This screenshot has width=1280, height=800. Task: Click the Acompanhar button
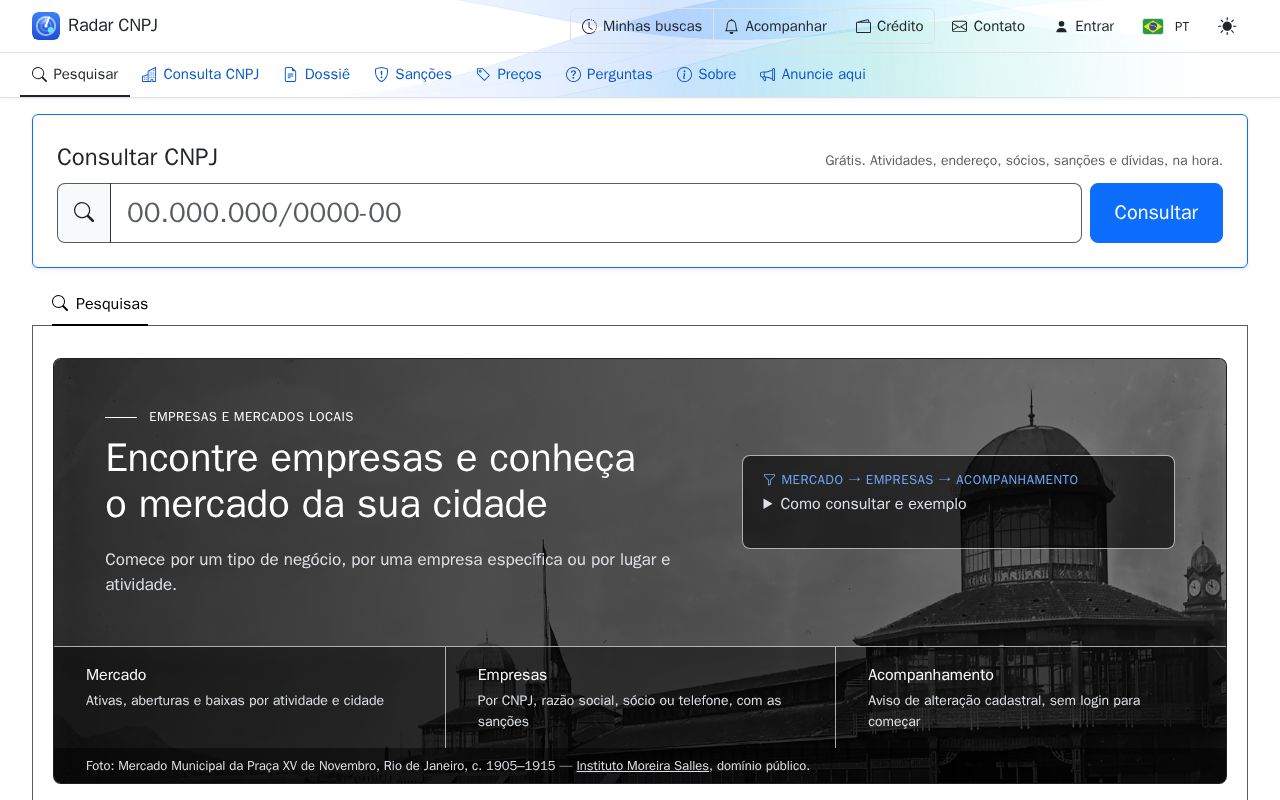tap(776, 27)
